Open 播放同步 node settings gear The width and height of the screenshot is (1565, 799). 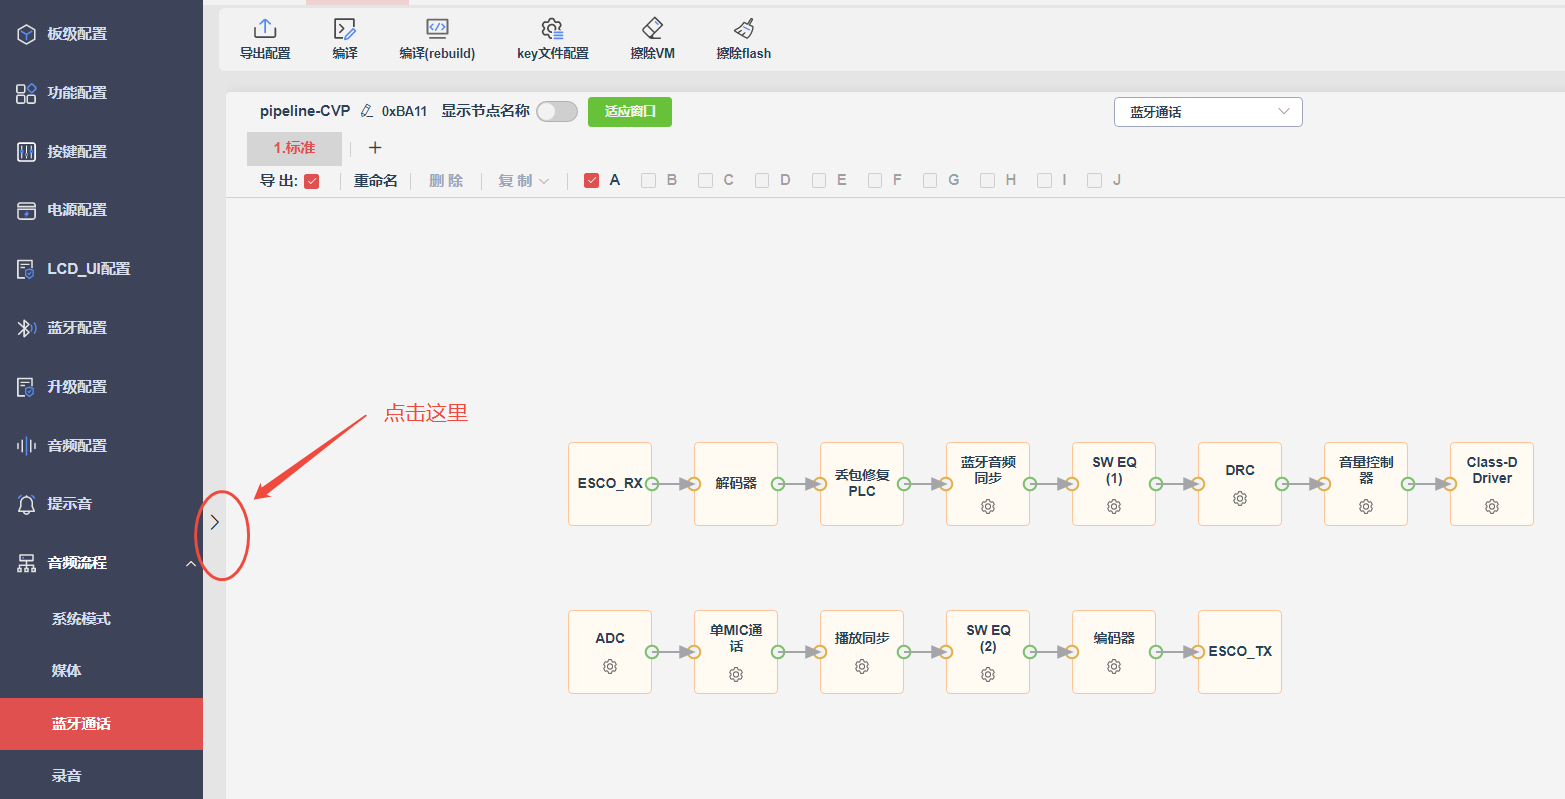coord(862,666)
